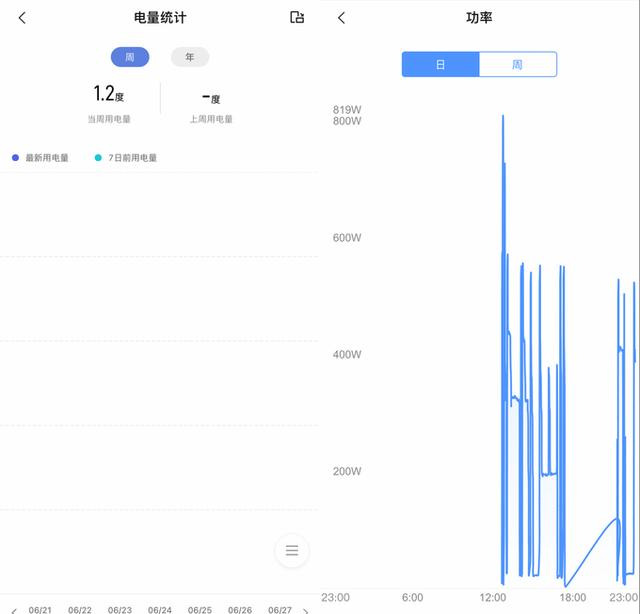Switch electricity statistics to 年 view
The width and height of the screenshot is (640, 614).
pos(190,57)
